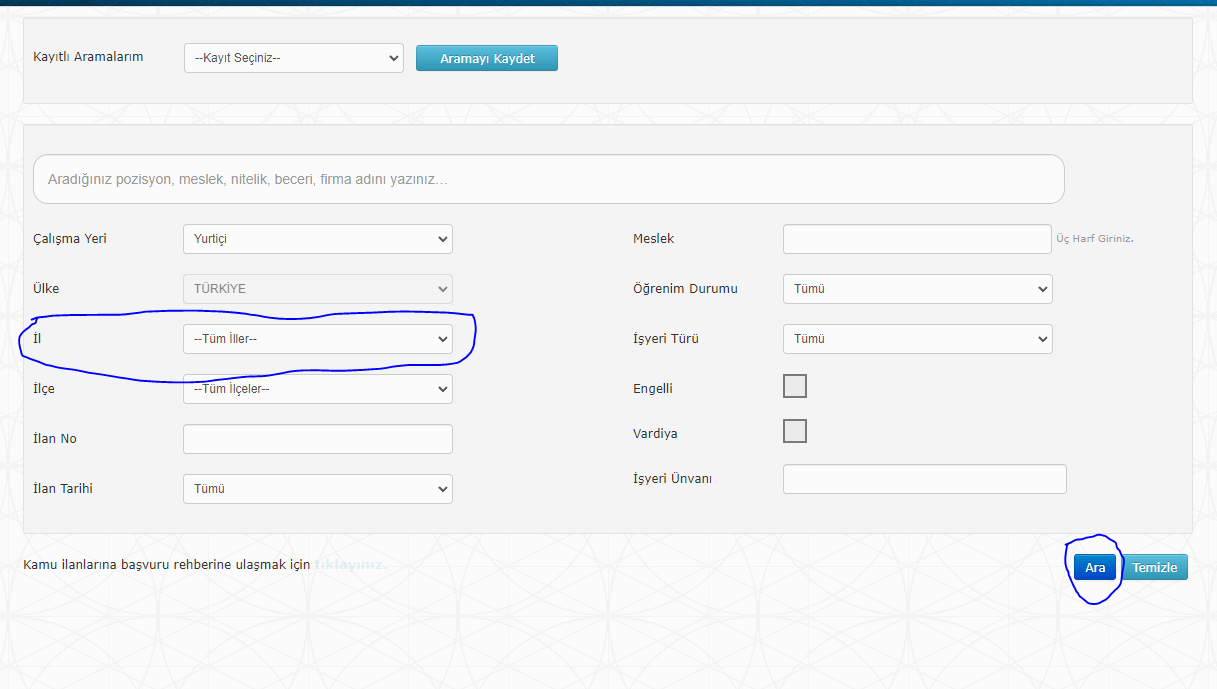This screenshot has width=1217, height=689.
Task: Expand the İlan Tarihi dropdown
Action: [x=317, y=489]
